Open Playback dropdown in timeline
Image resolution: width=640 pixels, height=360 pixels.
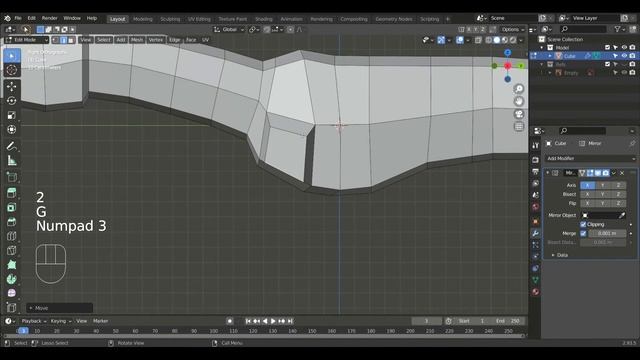click(34, 321)
